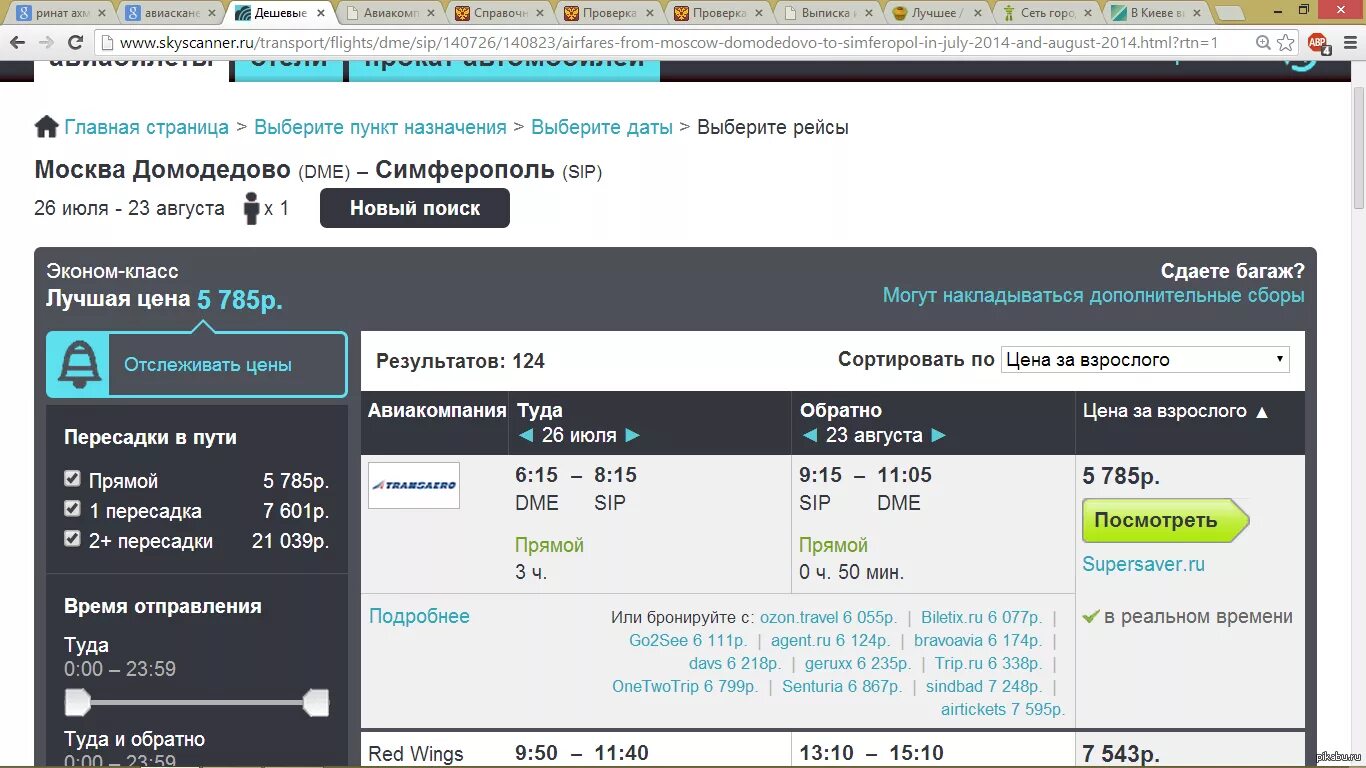
Task: Toggle the 1 пересадка checkbox
Action: [72, 509]
